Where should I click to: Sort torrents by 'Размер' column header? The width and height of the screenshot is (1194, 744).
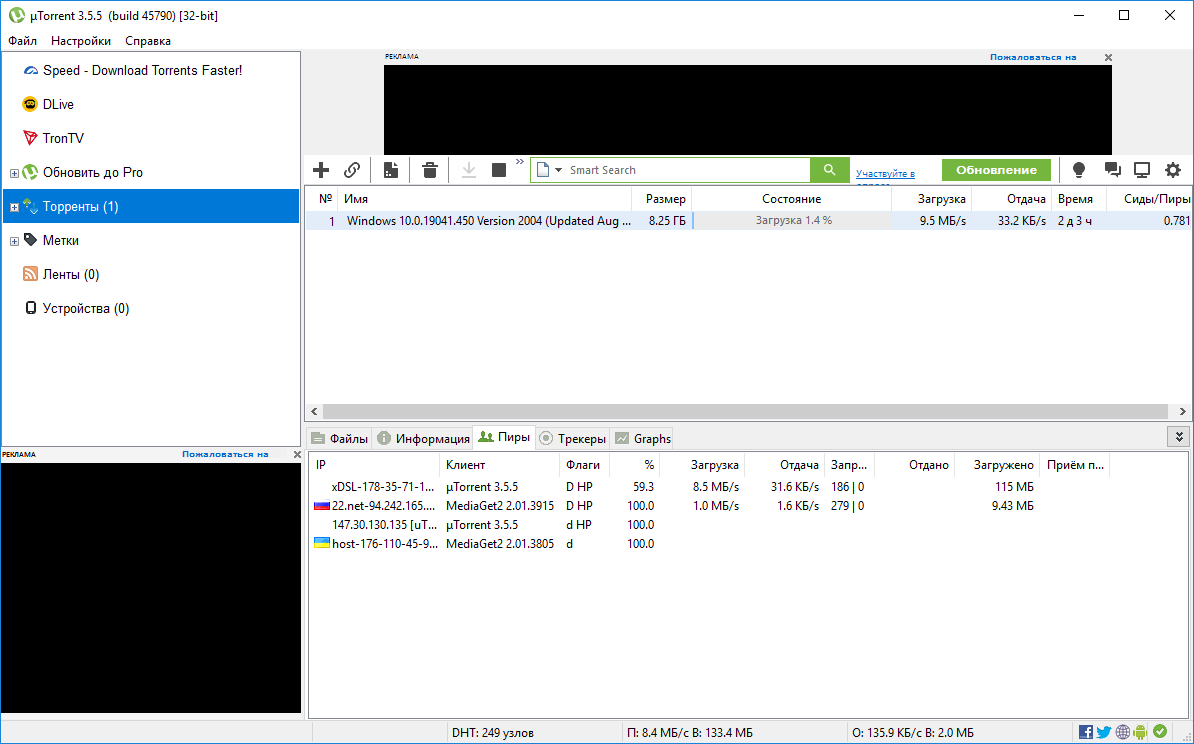(x=662, y=199)
